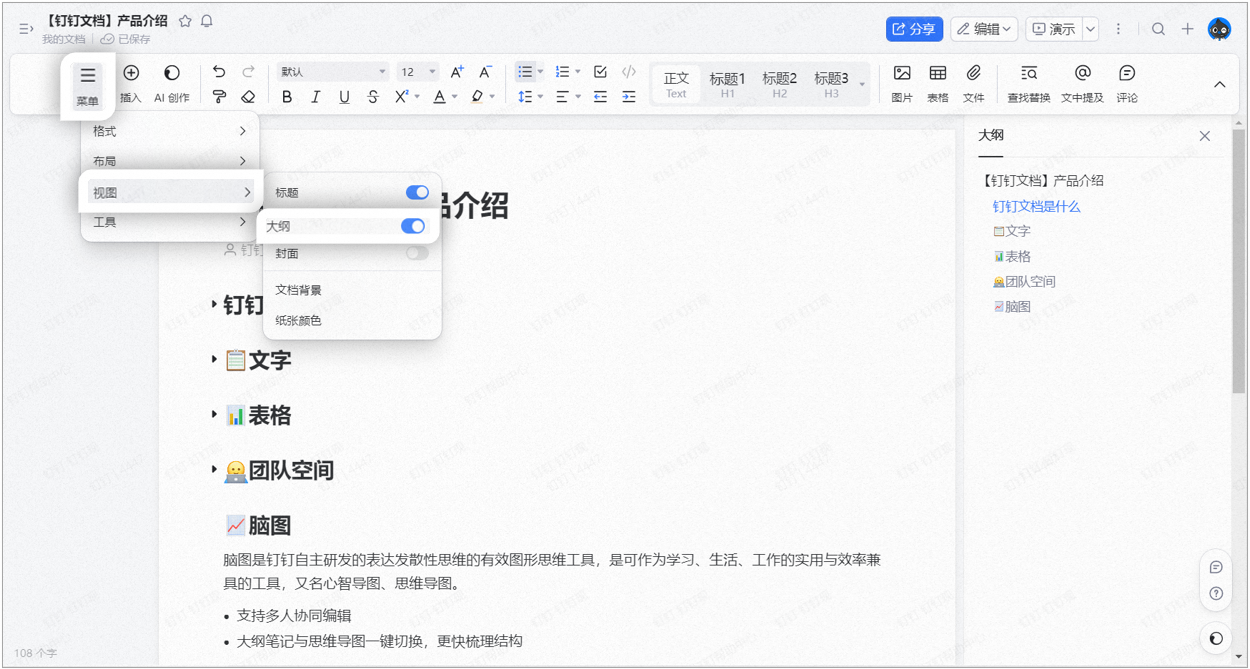The image size is (1250, 669).
Task: Insert a table via 表格
Action: pyautogui.click(x=937, y=84)
